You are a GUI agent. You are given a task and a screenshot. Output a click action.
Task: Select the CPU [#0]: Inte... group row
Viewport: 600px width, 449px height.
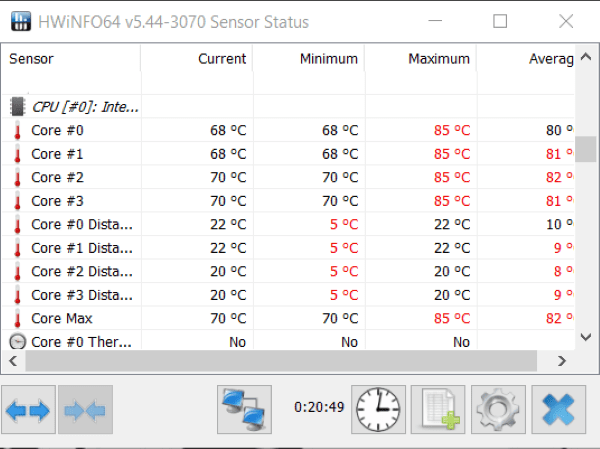point(288,106)
